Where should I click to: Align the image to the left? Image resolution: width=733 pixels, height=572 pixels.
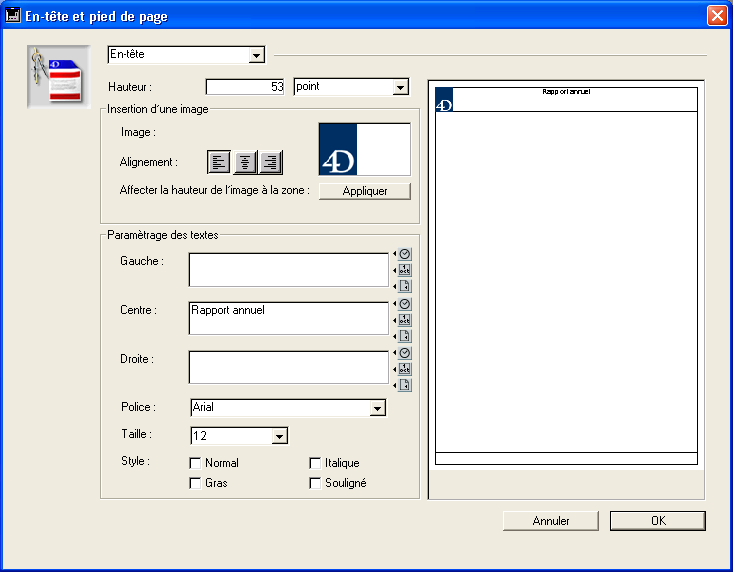[x=219, y=162]
